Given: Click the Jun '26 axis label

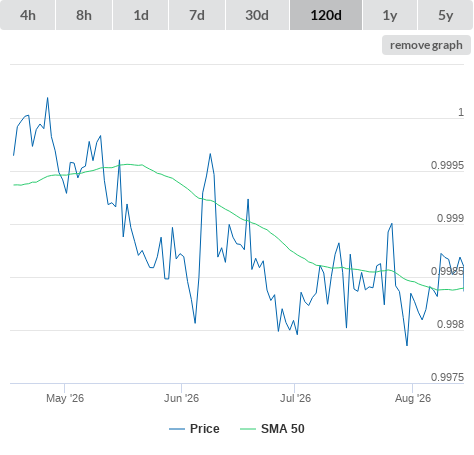Looking at the screenshot, I should pyautogui.click(x=181, y=398).
